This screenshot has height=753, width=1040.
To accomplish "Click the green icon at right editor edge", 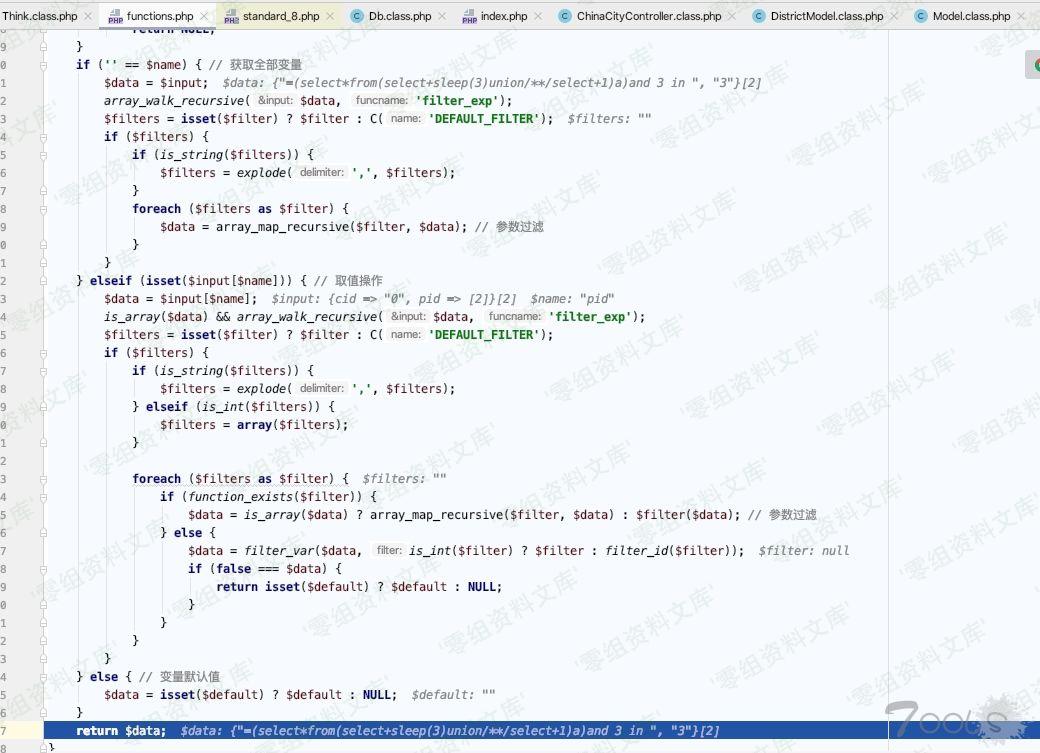I will tap(1034, 66).
